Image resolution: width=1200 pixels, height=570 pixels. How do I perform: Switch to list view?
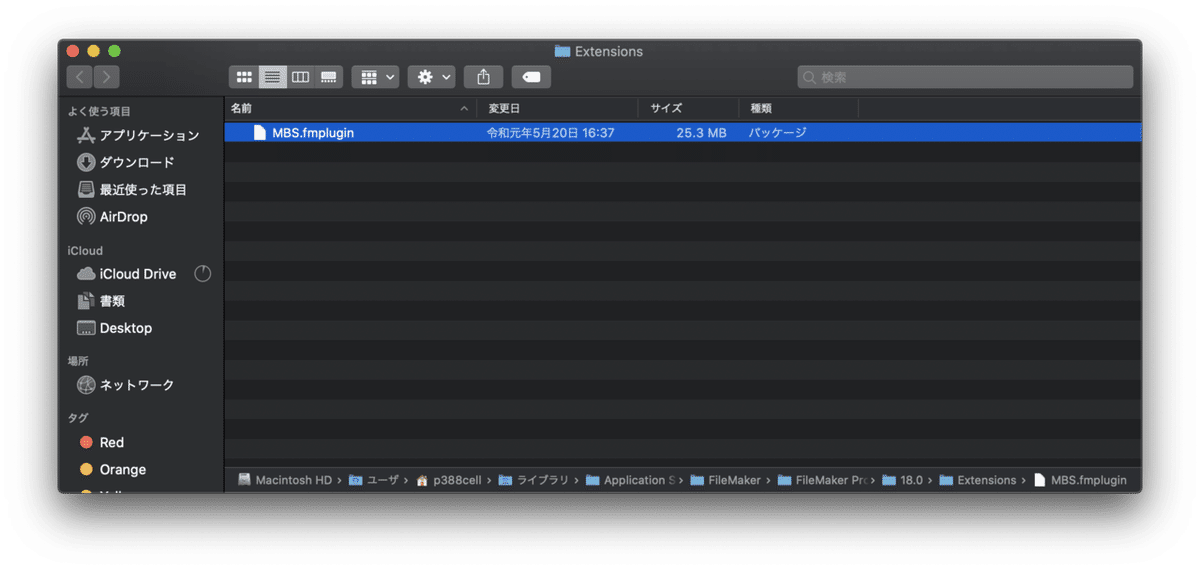point(272,77)
